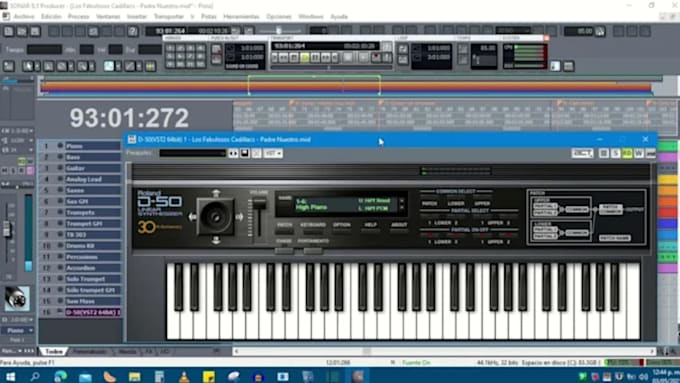Toggle the D-50 PORTAMENTO button

pos(313,250)
